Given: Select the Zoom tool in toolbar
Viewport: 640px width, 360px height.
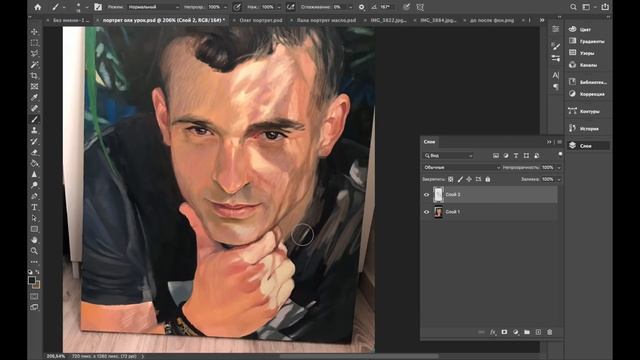Looking at the screenshot, I should [34, 251].
